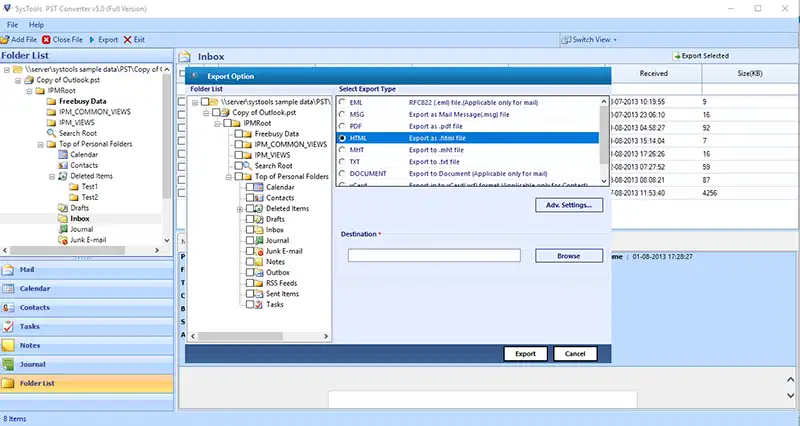This screenshot has width=800, height=426.
Task: Select the TXT export type radio button
Action: (342, 162)
